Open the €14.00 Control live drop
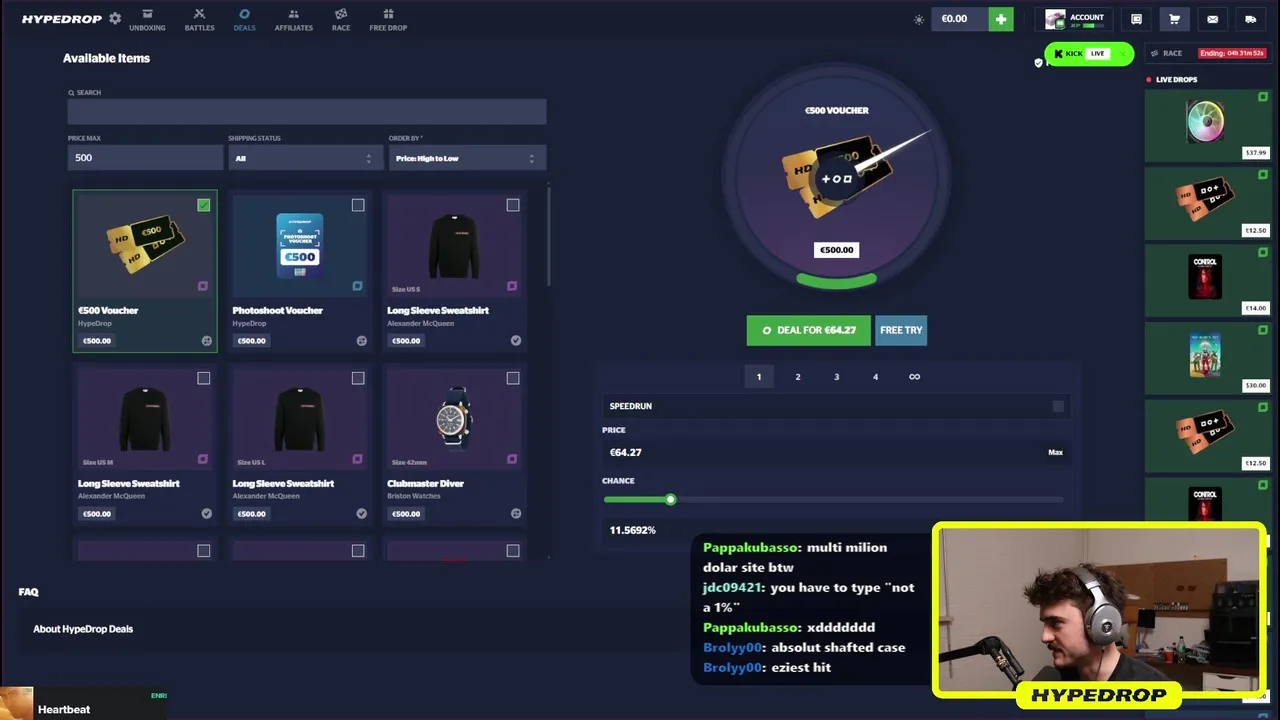1280x720 pixels. pos(1208,280)
